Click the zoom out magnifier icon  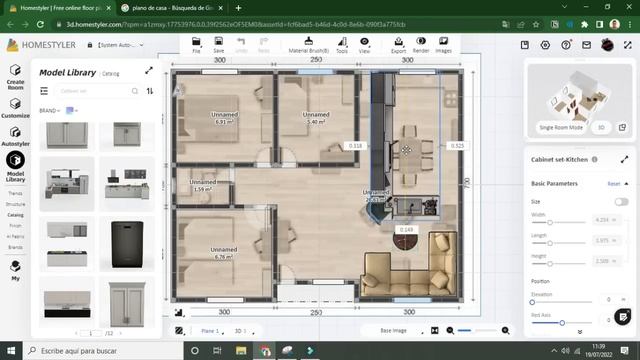tap(450, 331)
